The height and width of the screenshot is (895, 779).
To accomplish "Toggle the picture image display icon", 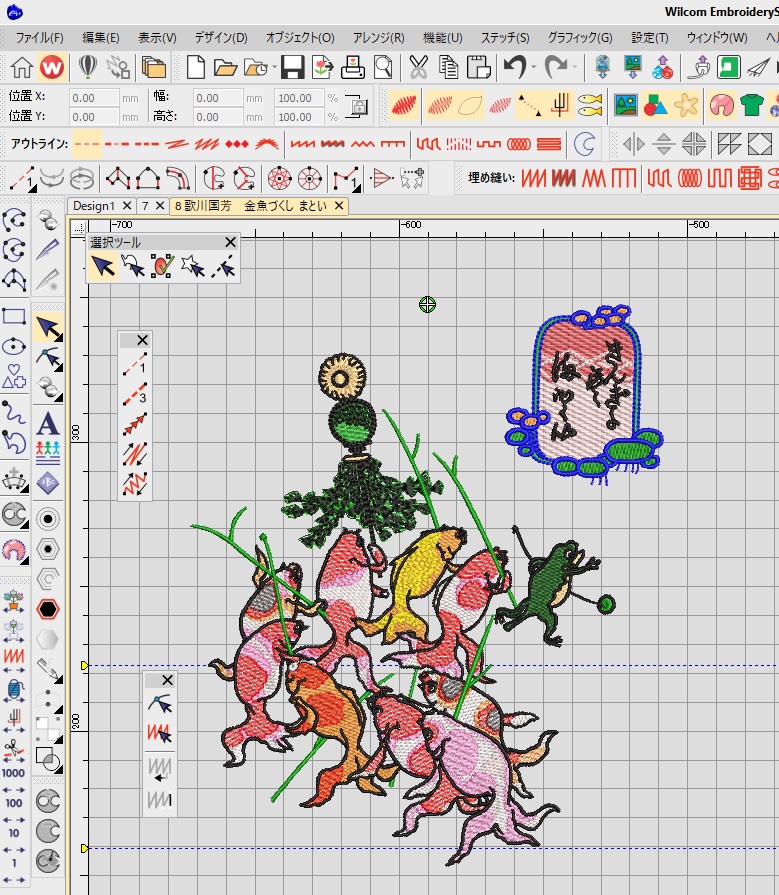I will click(625, 105).
